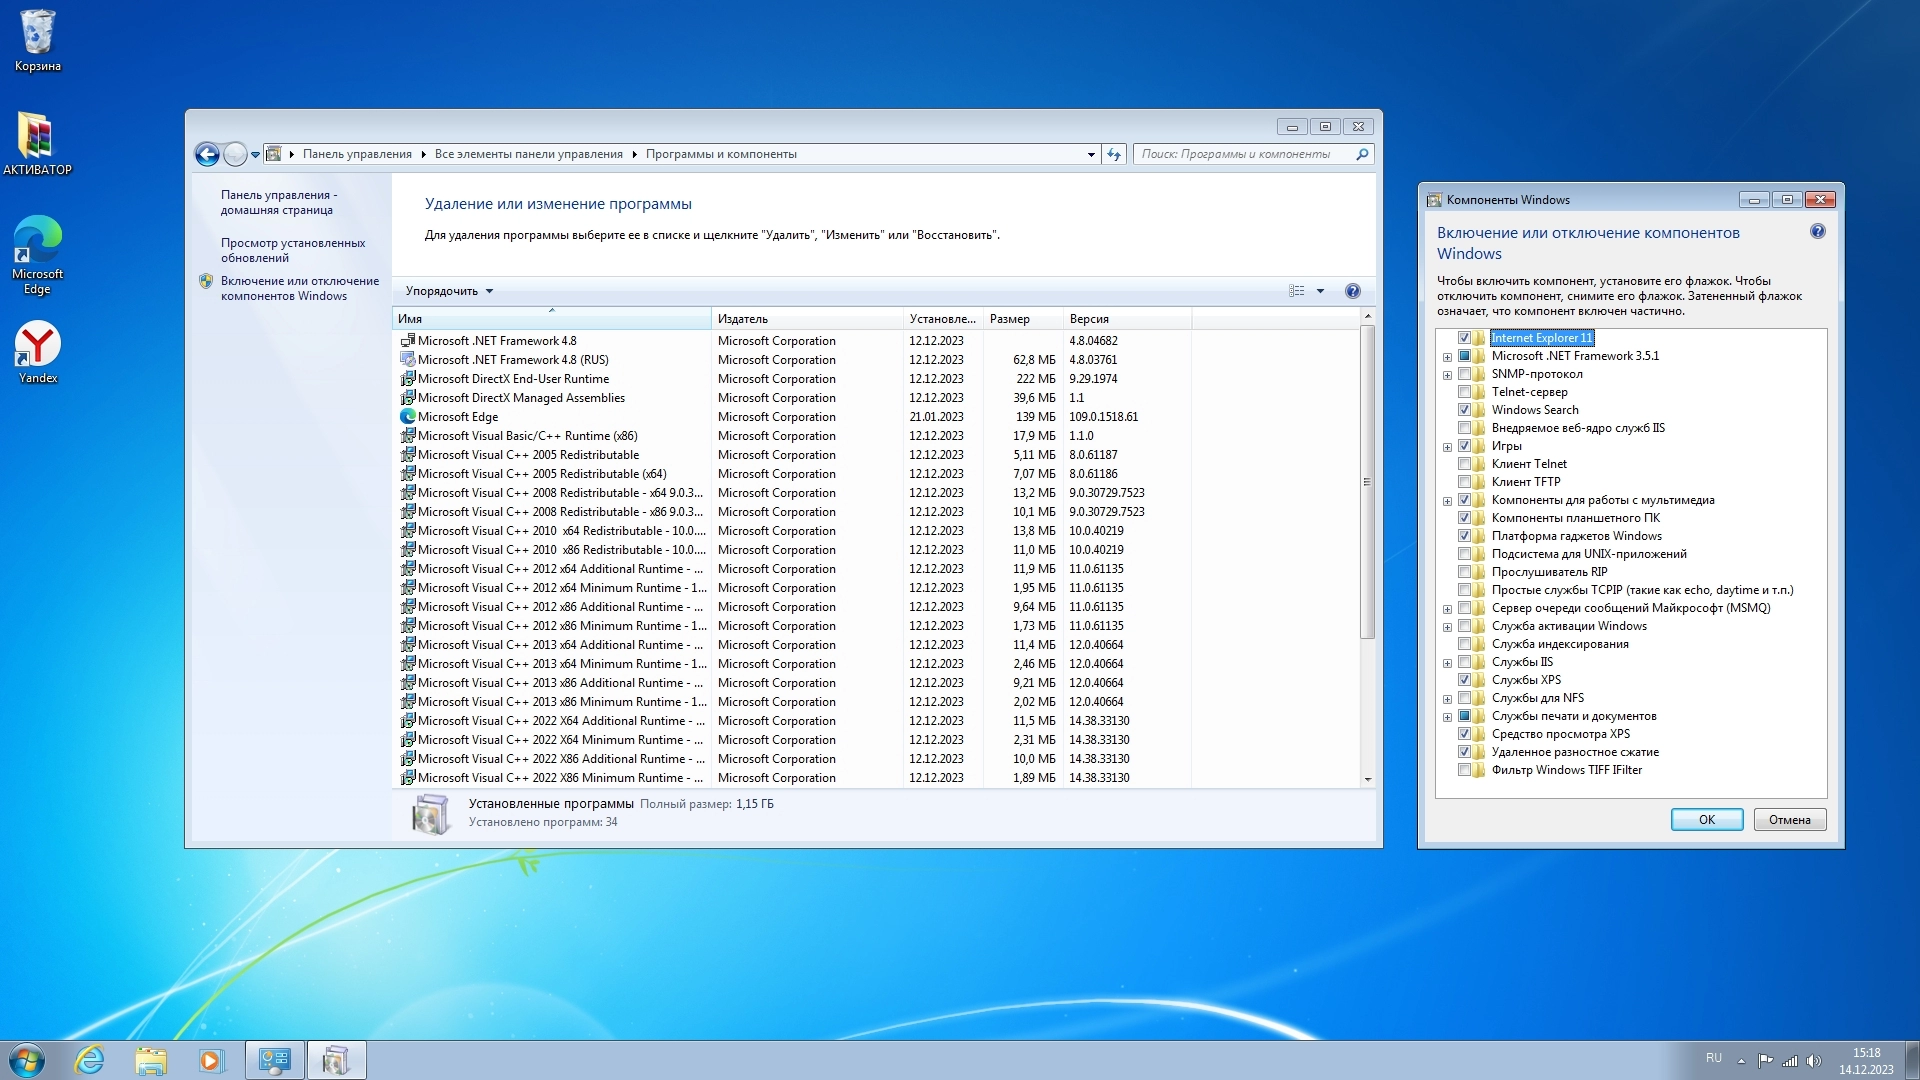Image resolution: width=1920 pixels, height=1080 pixels.
Task: Open the Упорядочить dropdown menu
Action: [x=449, y=291]
